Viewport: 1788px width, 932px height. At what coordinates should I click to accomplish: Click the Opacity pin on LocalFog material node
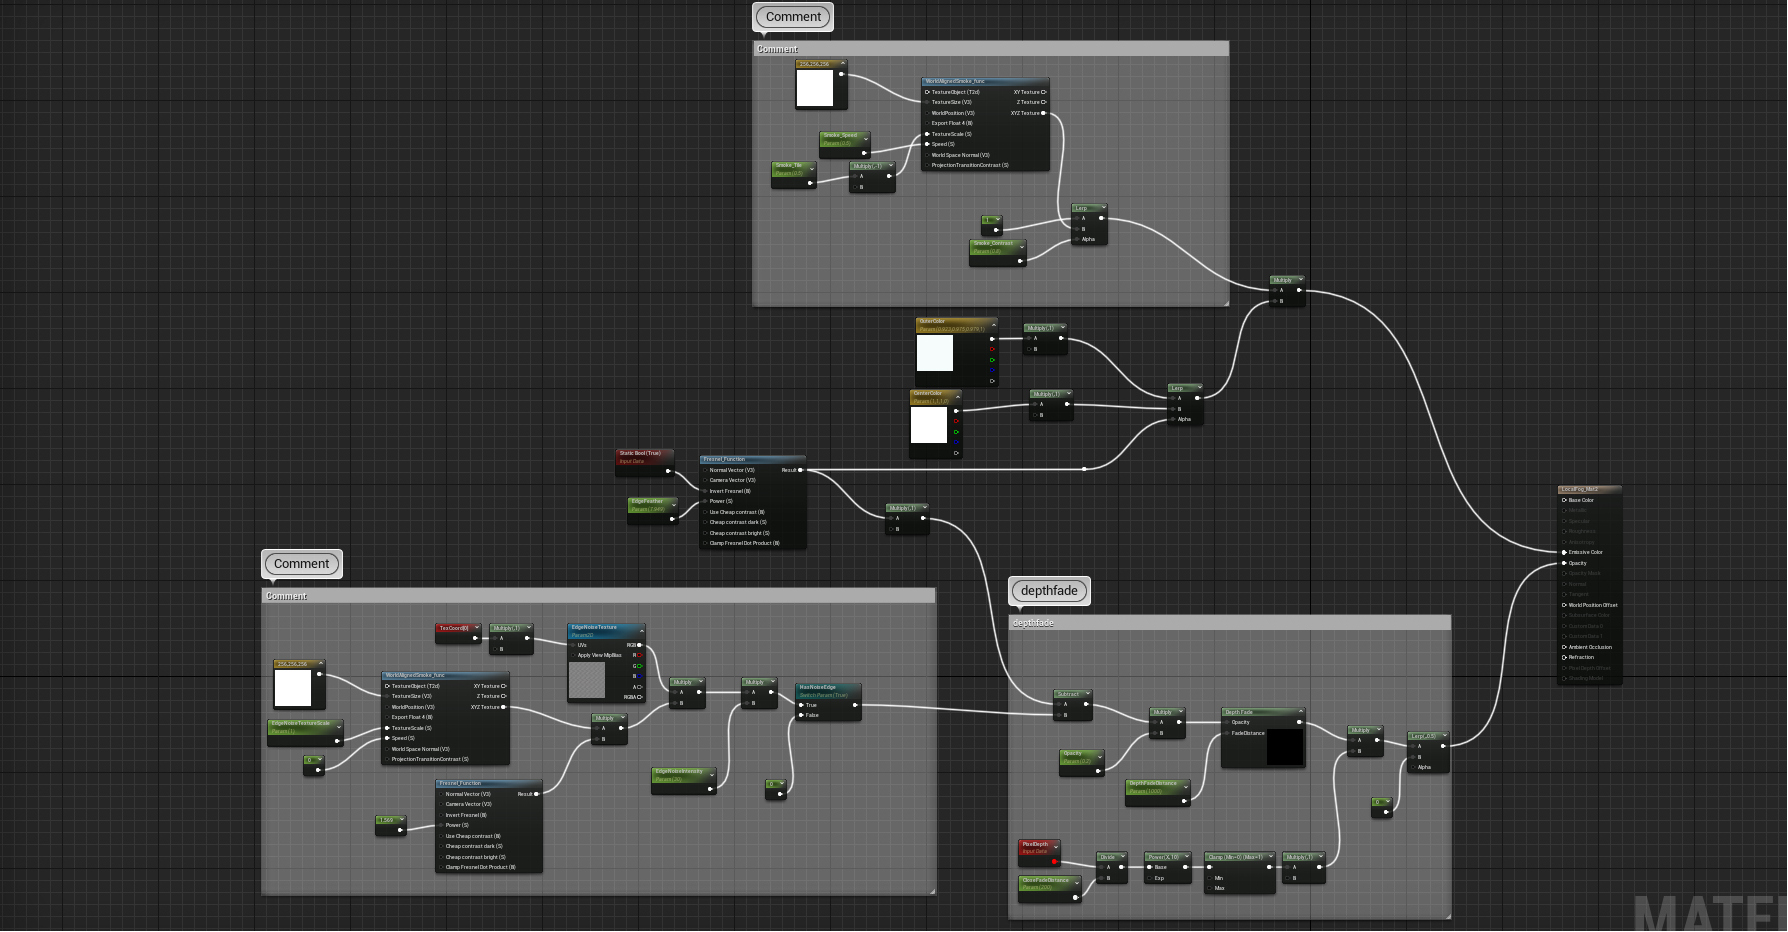coord(1564,563)
